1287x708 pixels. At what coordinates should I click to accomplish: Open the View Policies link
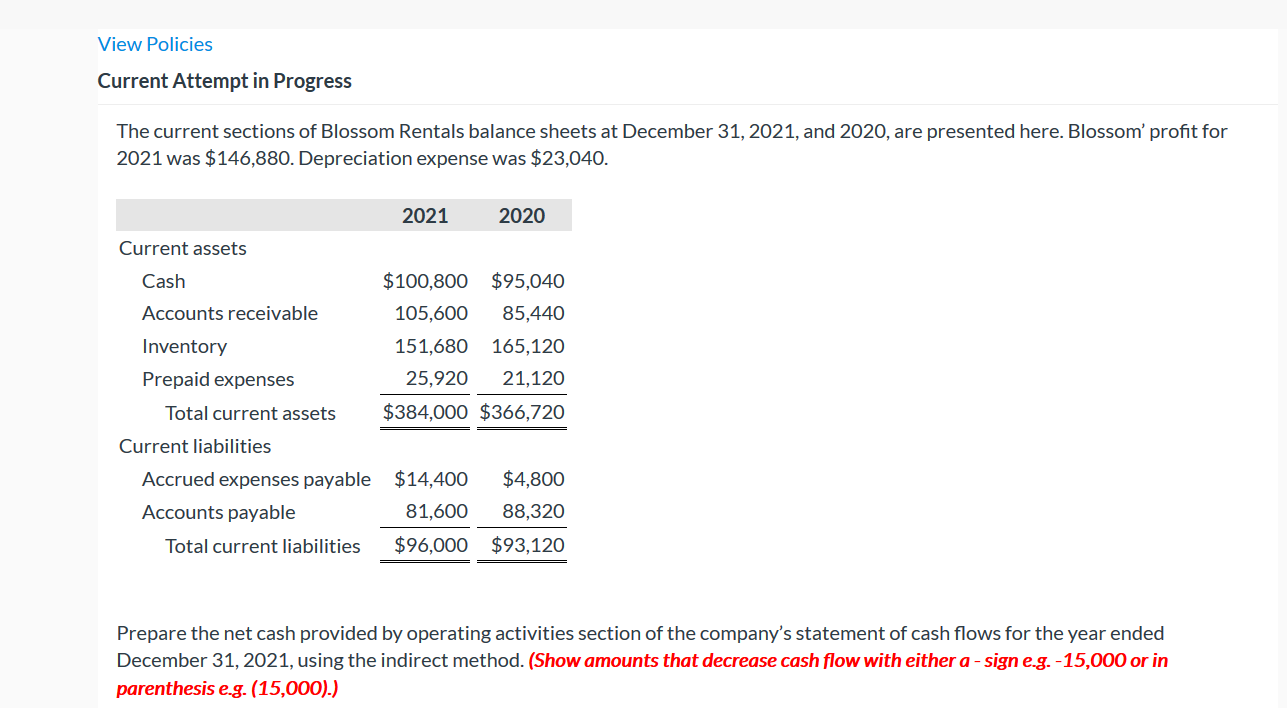[155, 44]
